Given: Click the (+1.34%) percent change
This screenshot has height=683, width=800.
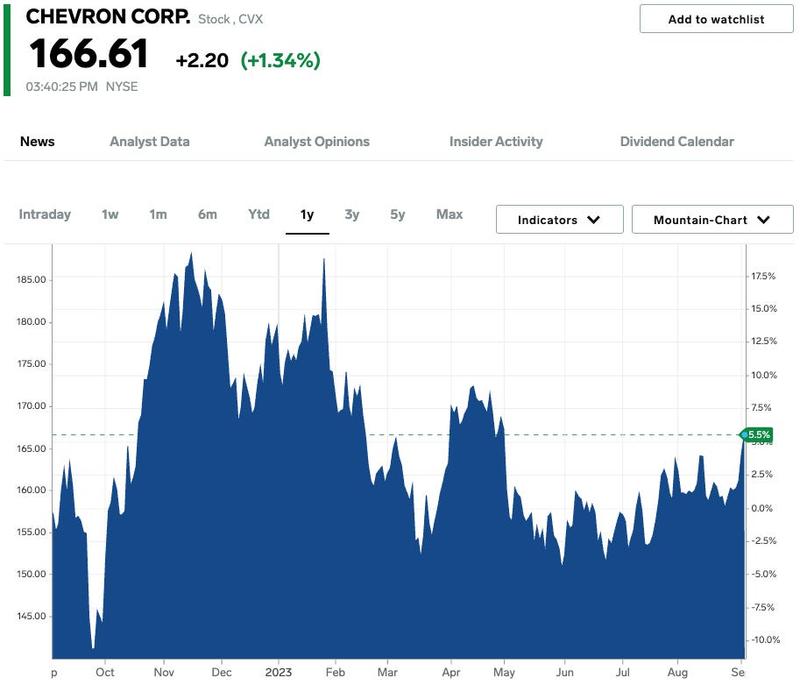Looking at the screenshot, I should click(281, 60).
